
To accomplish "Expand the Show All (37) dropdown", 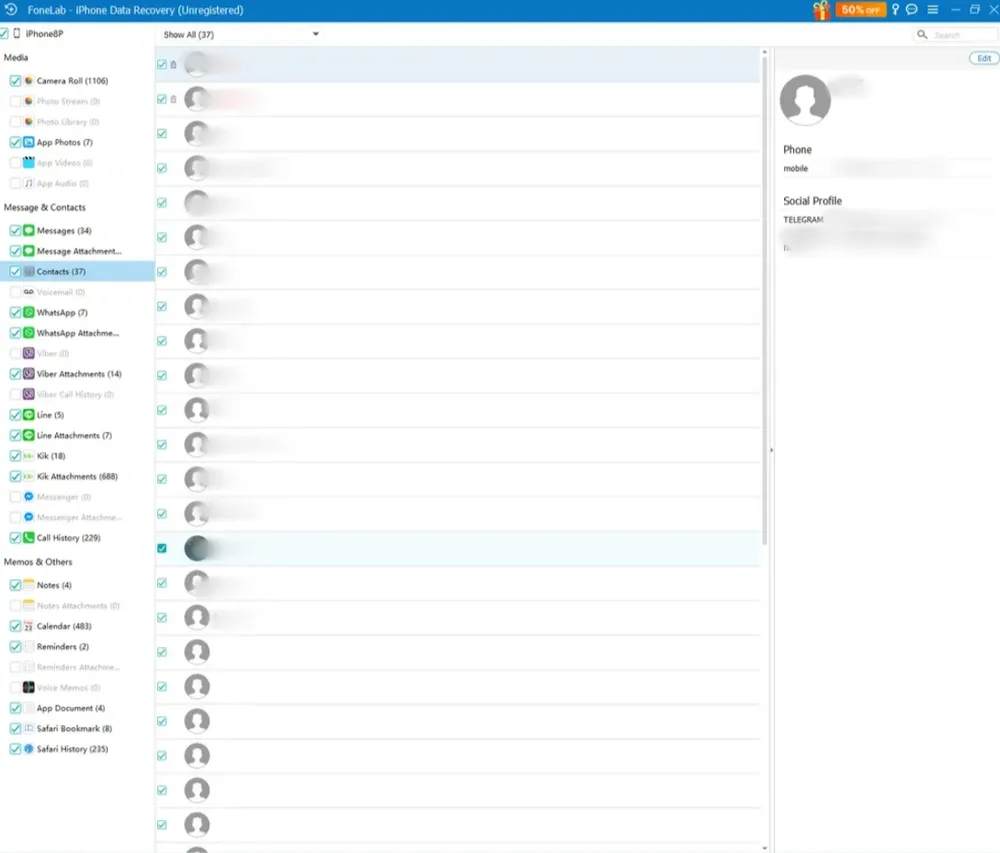I will click(315, 34).
